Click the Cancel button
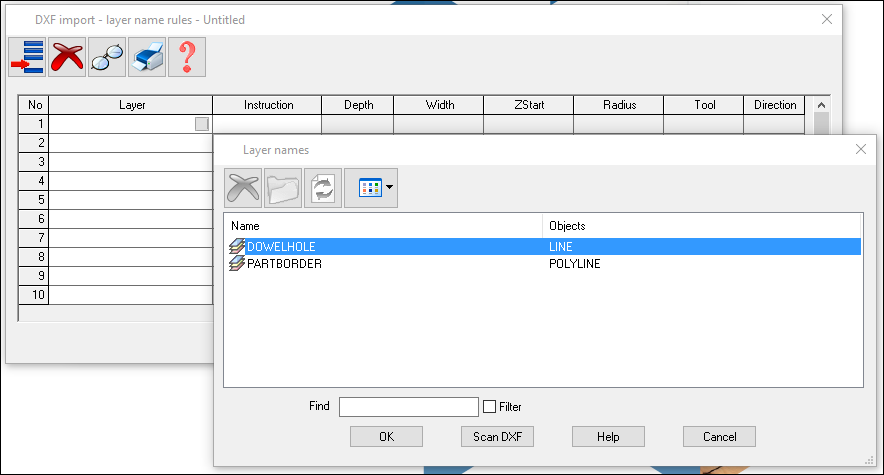Viewport: 884px width, 475px height. click(719, 437)
